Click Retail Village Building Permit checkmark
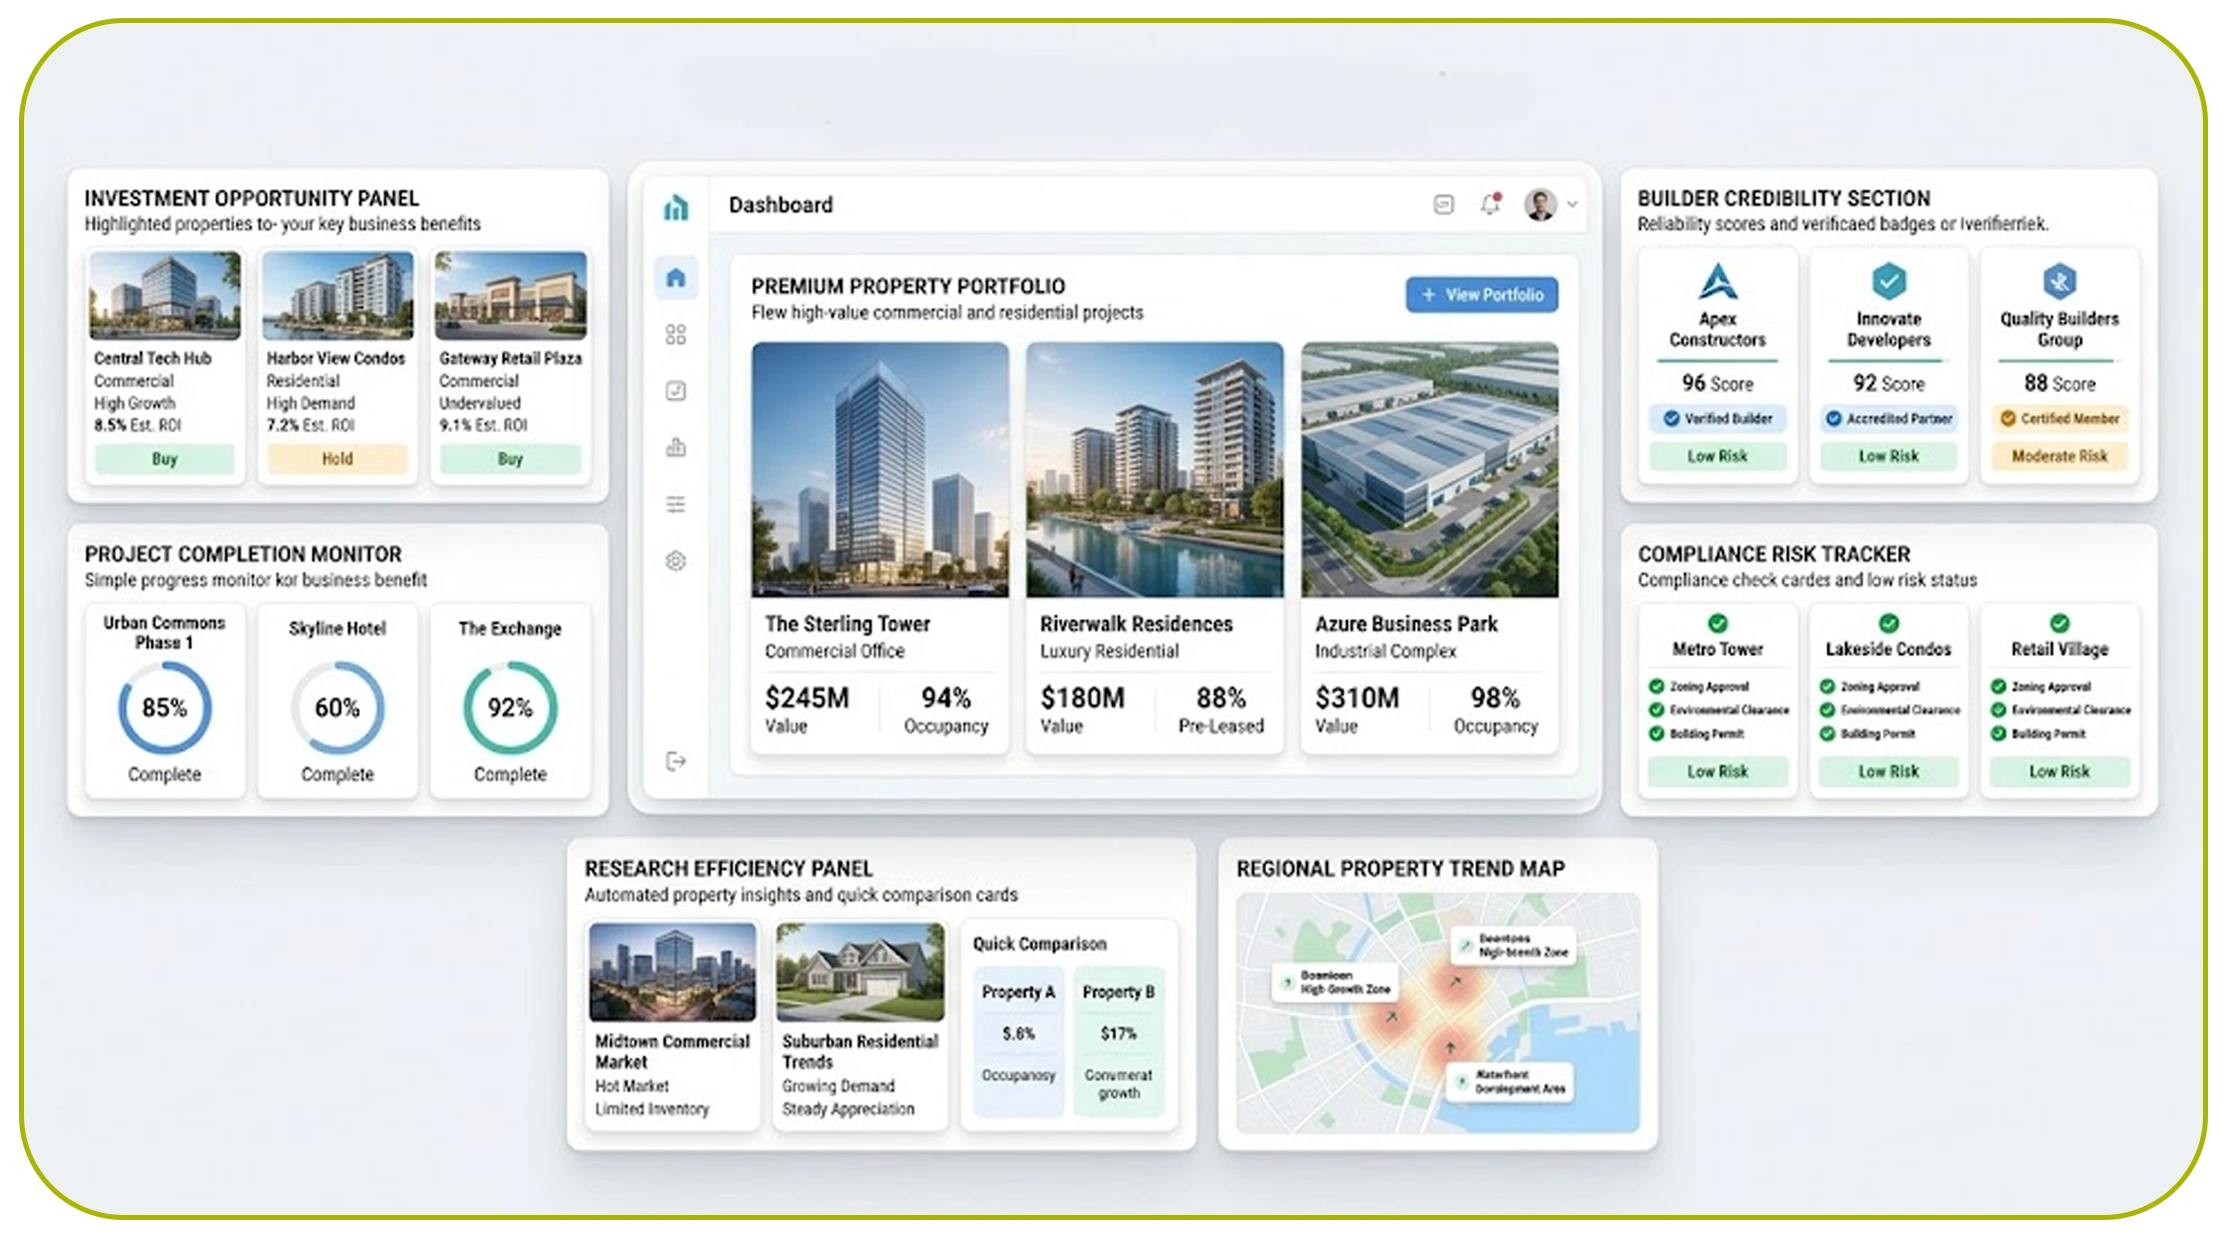Viewport: 2223px width, 1240px height. coord(1999,734)
